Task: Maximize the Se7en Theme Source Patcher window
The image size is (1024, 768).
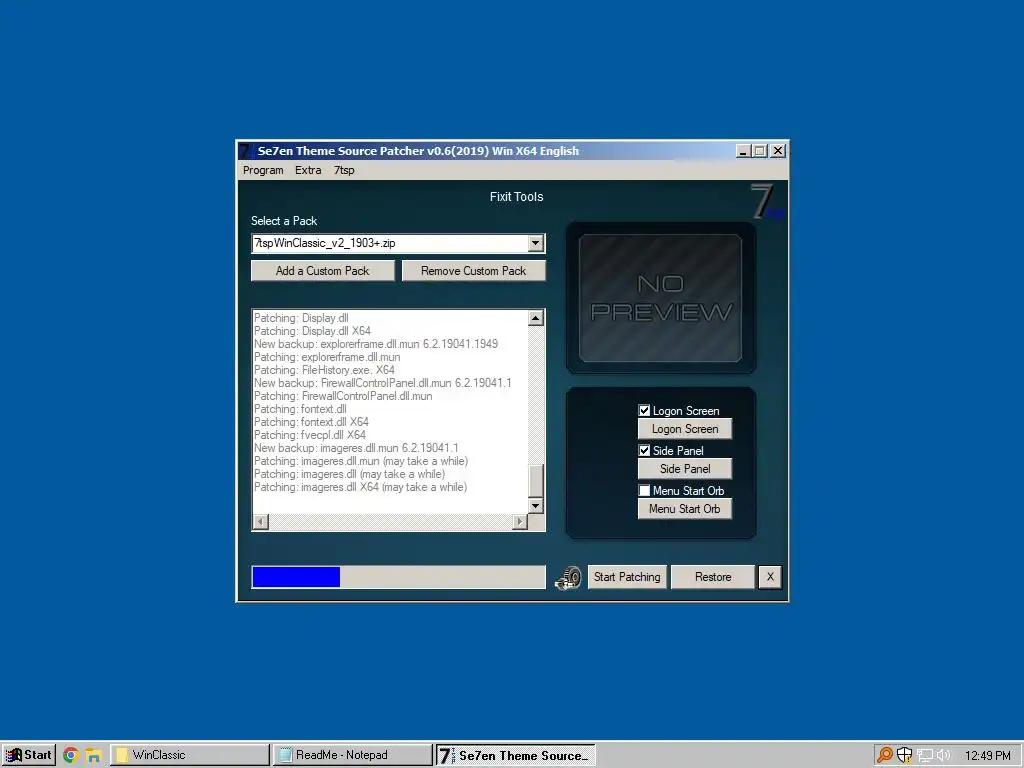Action: click(760, 151)
